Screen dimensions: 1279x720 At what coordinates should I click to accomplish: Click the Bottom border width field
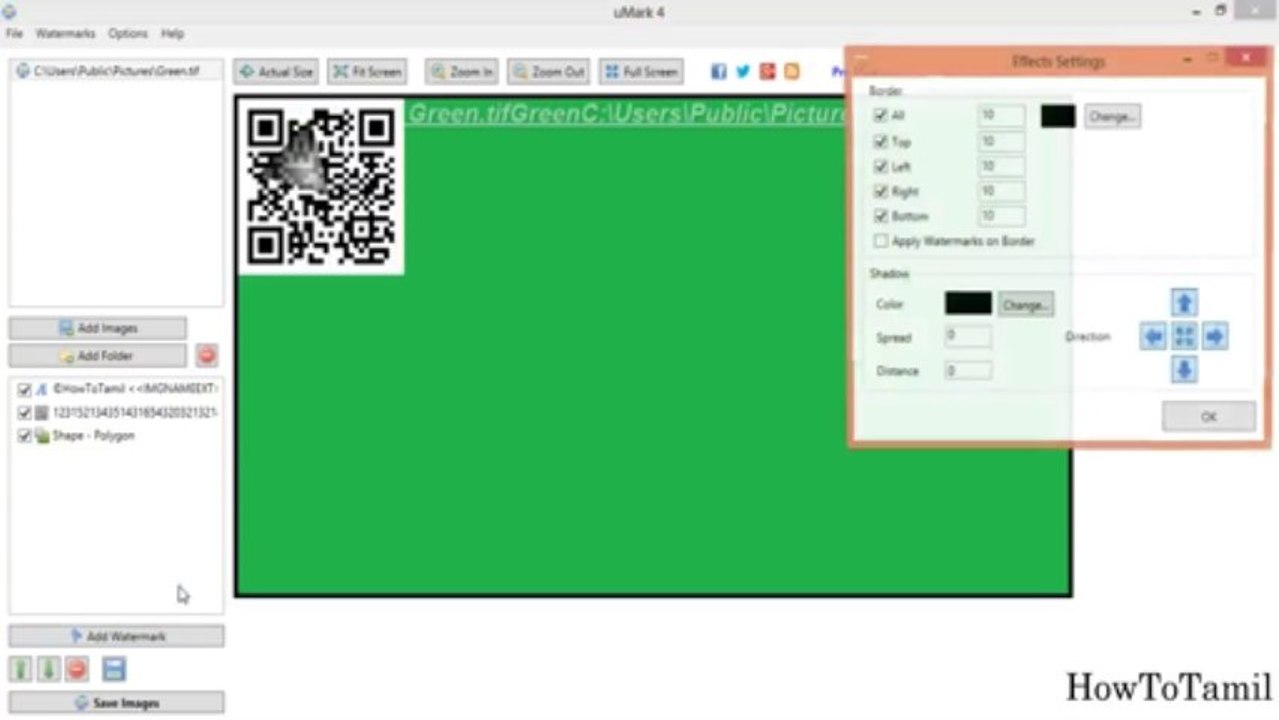1001,216
